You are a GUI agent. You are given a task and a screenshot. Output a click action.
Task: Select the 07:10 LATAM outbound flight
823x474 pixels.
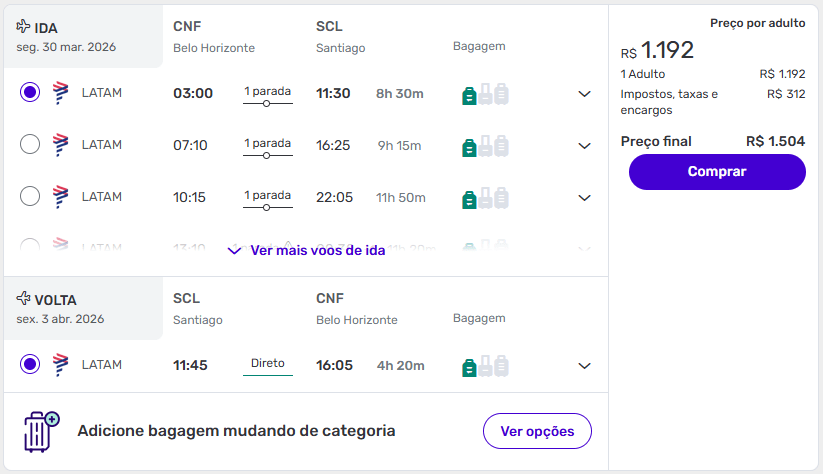click(30, 145)
